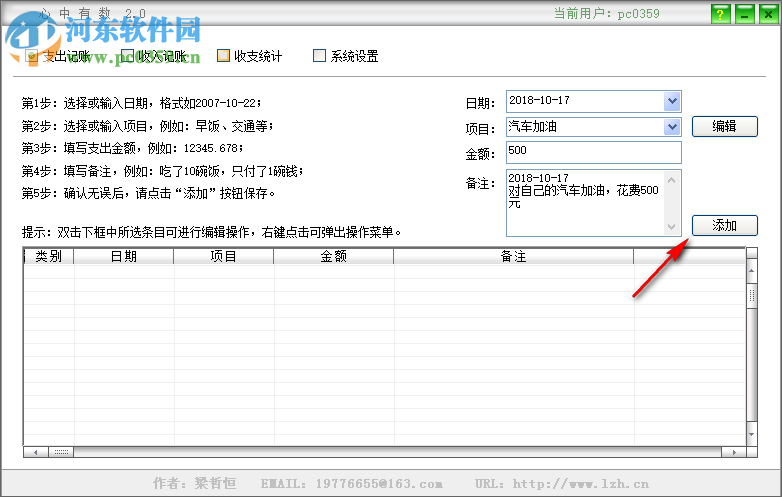
Task: Click table vertical scrollbar thumb
Action: tap(752, 296)
